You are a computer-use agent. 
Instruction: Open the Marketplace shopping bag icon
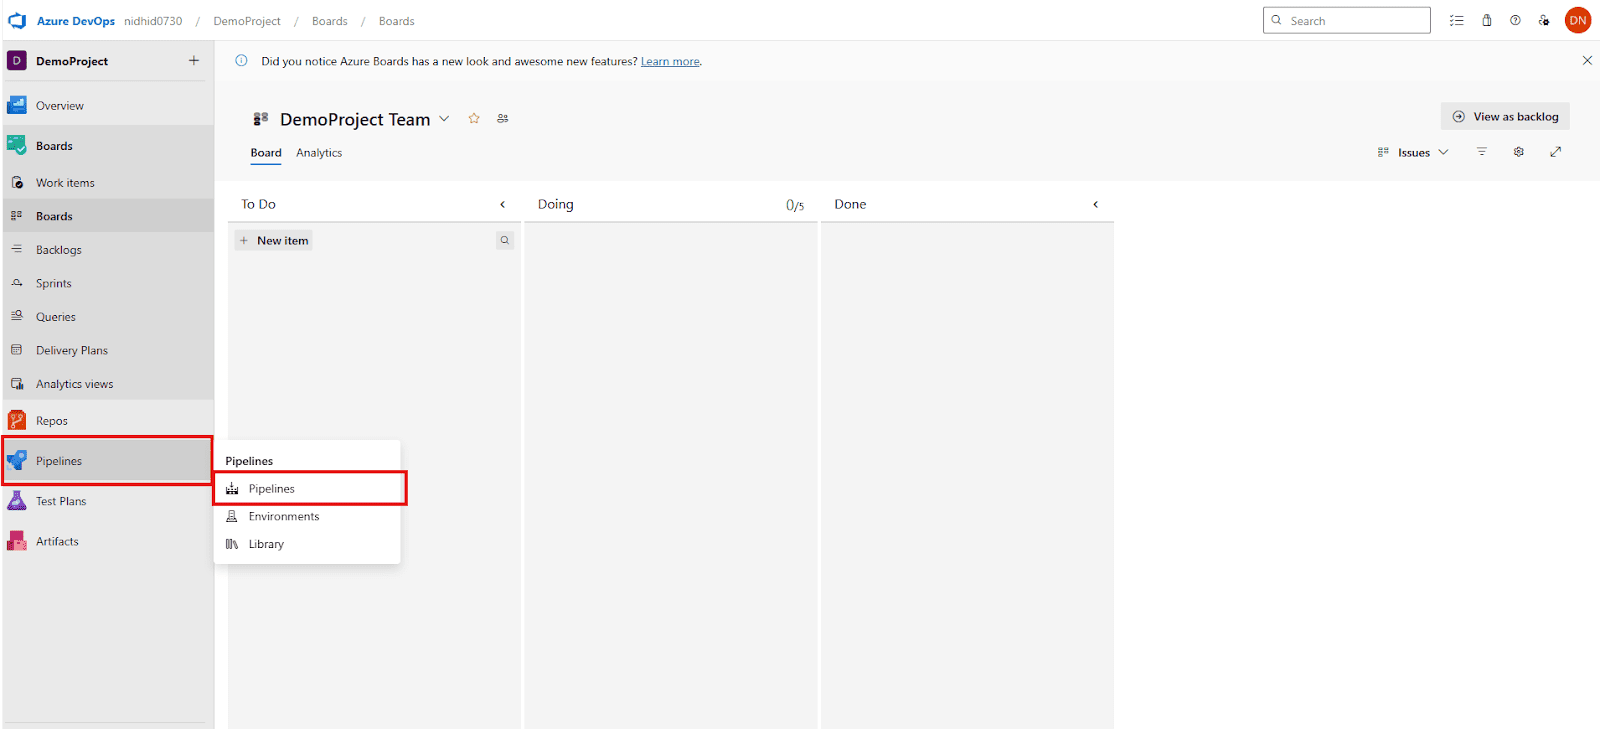[1487, 20]
